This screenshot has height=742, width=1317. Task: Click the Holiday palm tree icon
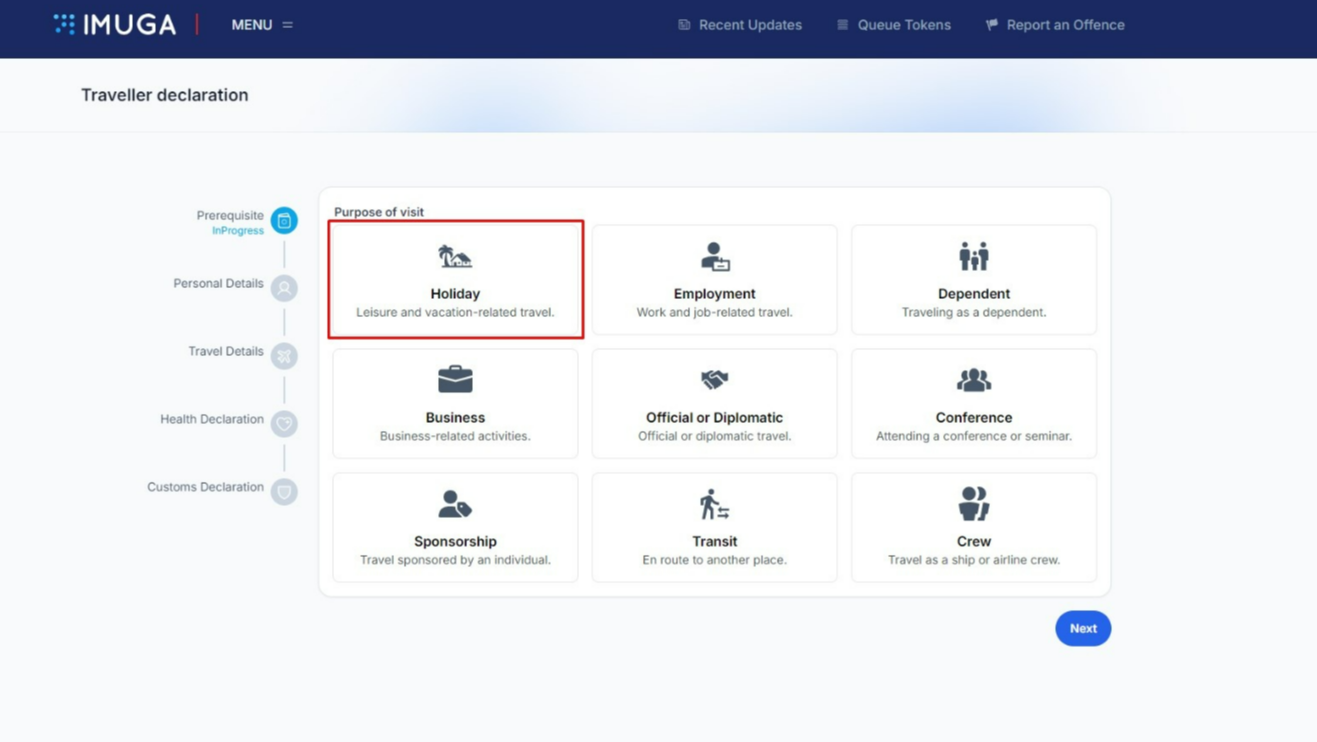(x=455, y=256)
